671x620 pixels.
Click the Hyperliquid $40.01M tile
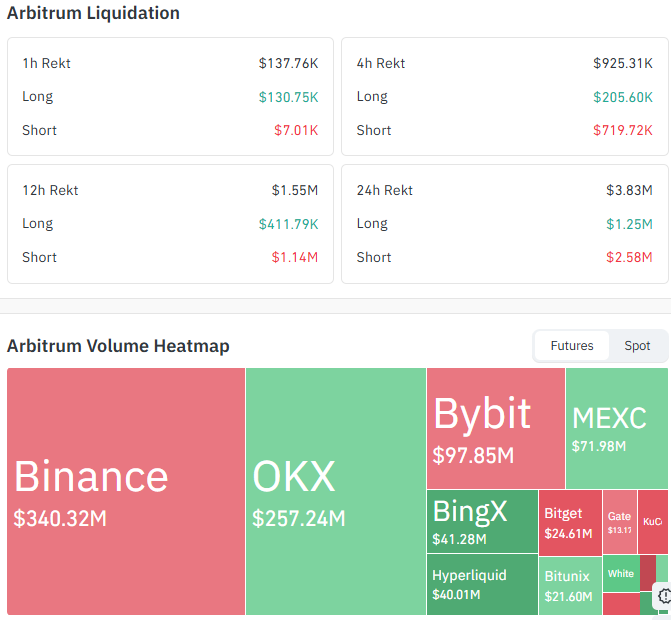[482, 584]
